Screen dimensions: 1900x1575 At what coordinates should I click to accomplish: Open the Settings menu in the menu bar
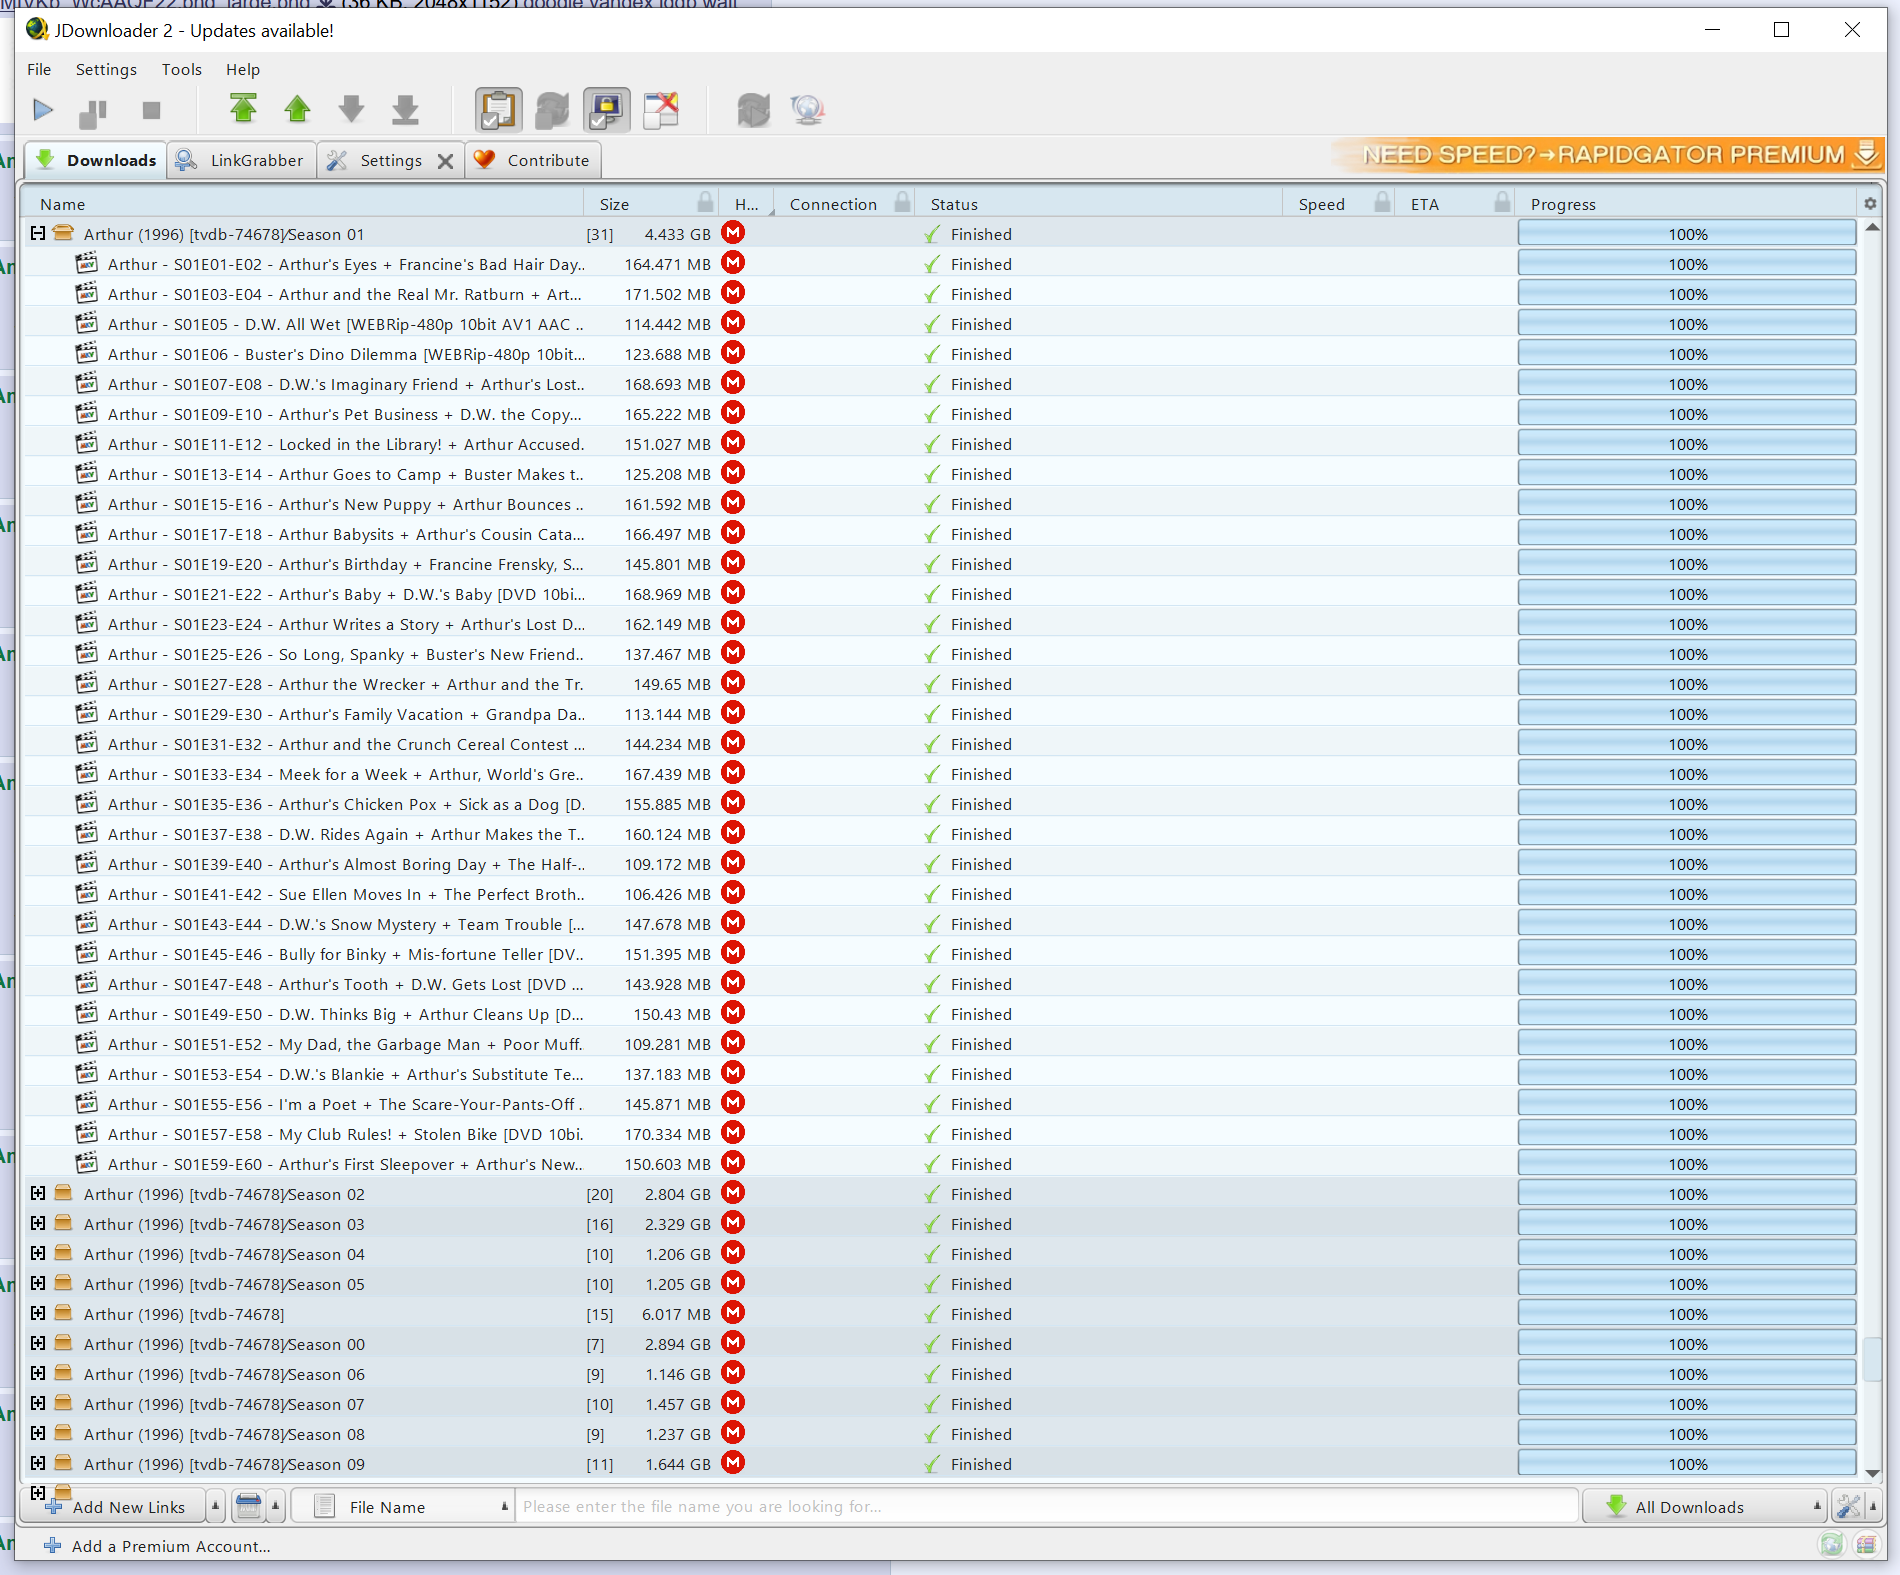(x=106, y=69)
